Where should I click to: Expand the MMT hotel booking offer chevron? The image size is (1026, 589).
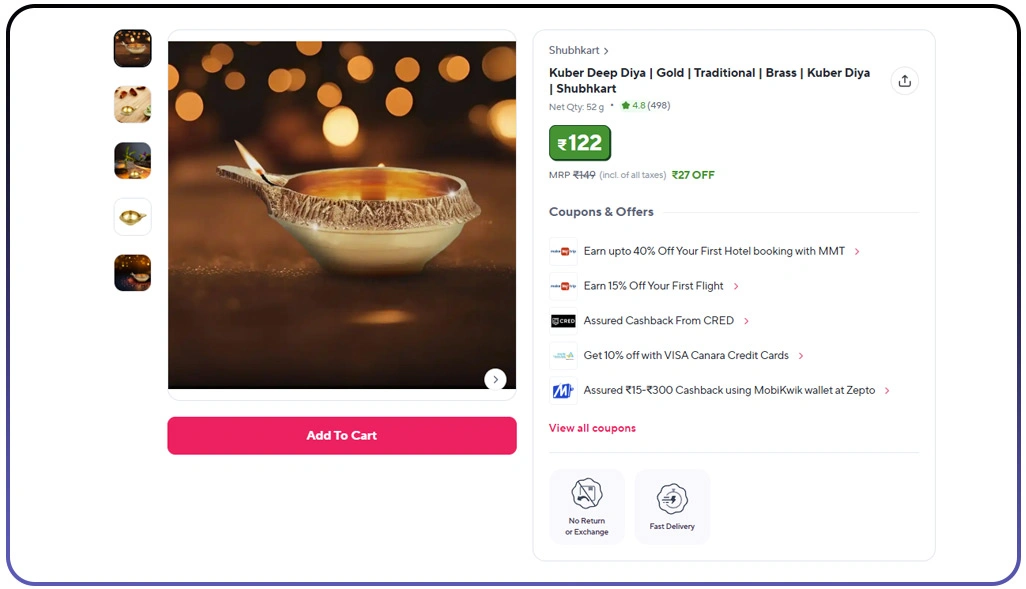point(857,252)
